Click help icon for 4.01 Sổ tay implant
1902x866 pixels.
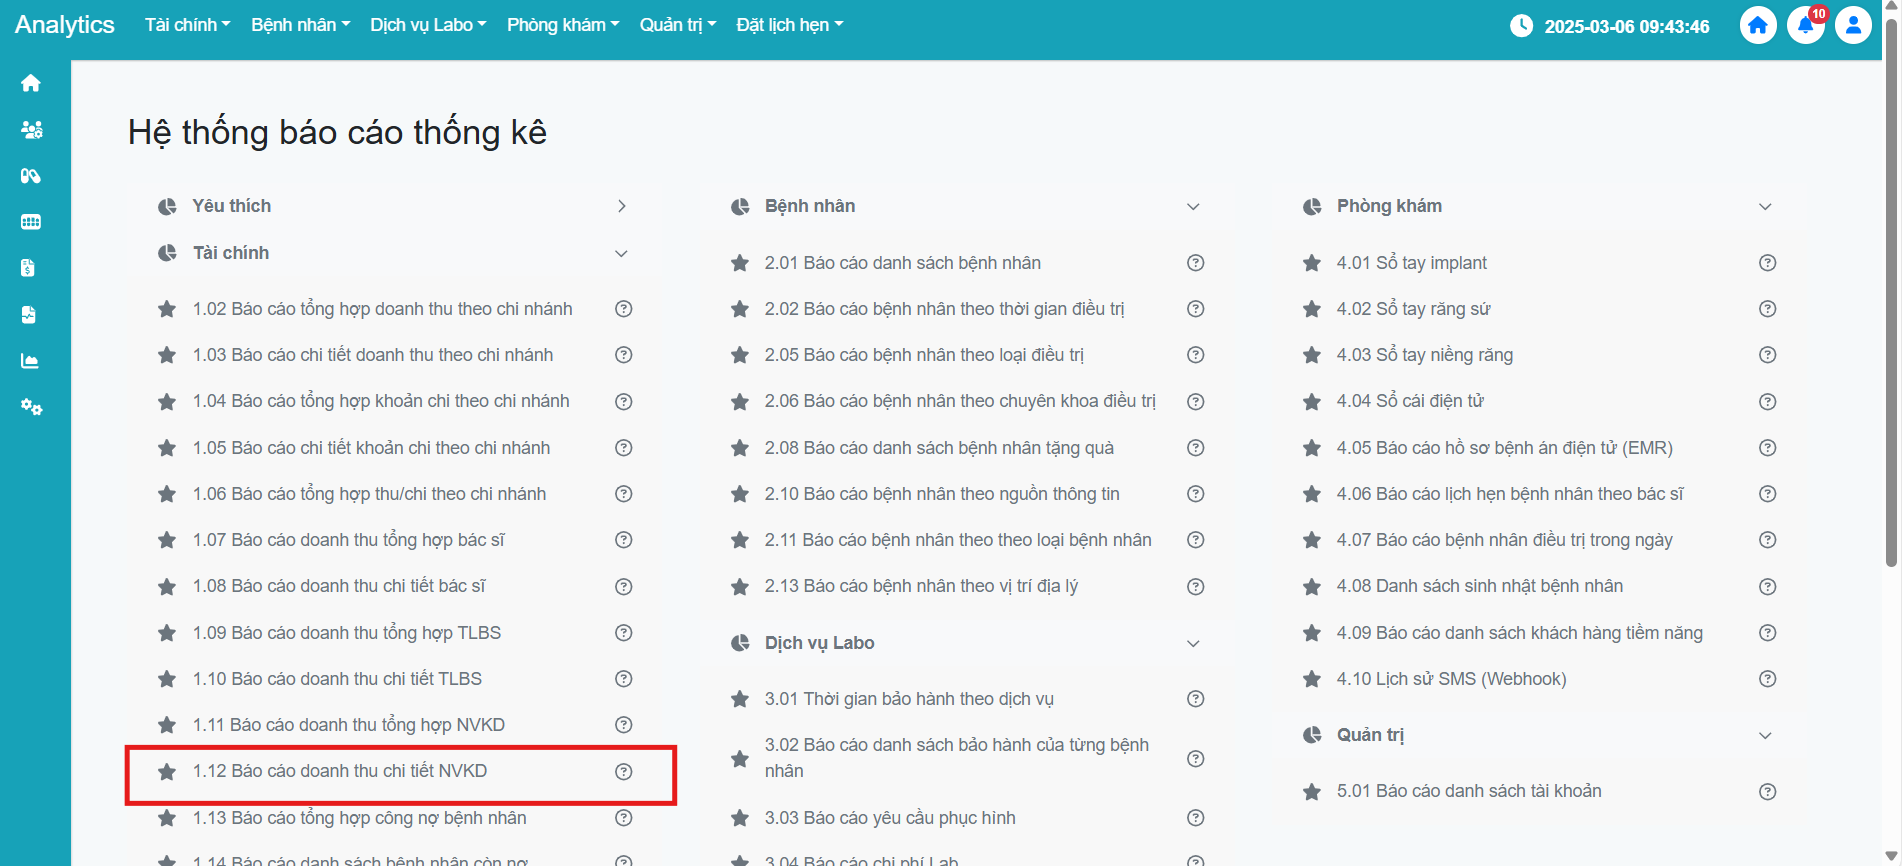click(1767, 263)
